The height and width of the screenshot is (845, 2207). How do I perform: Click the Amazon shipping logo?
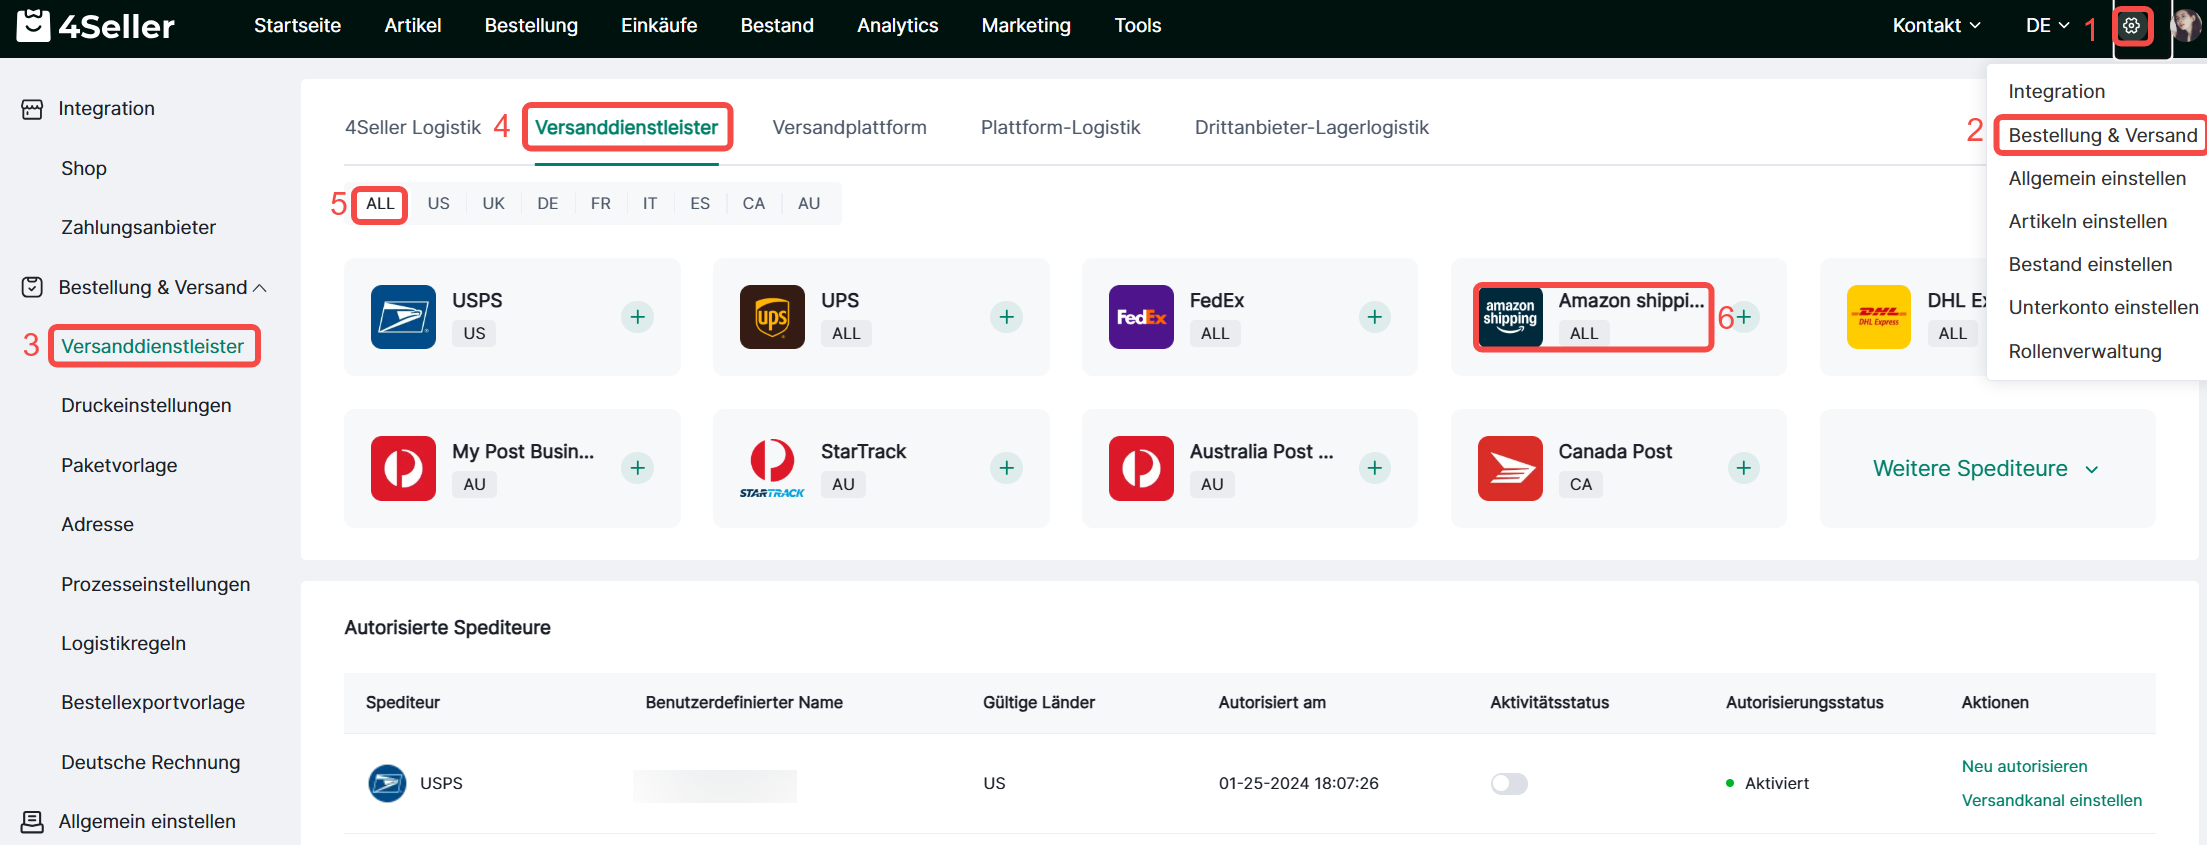1510,317
